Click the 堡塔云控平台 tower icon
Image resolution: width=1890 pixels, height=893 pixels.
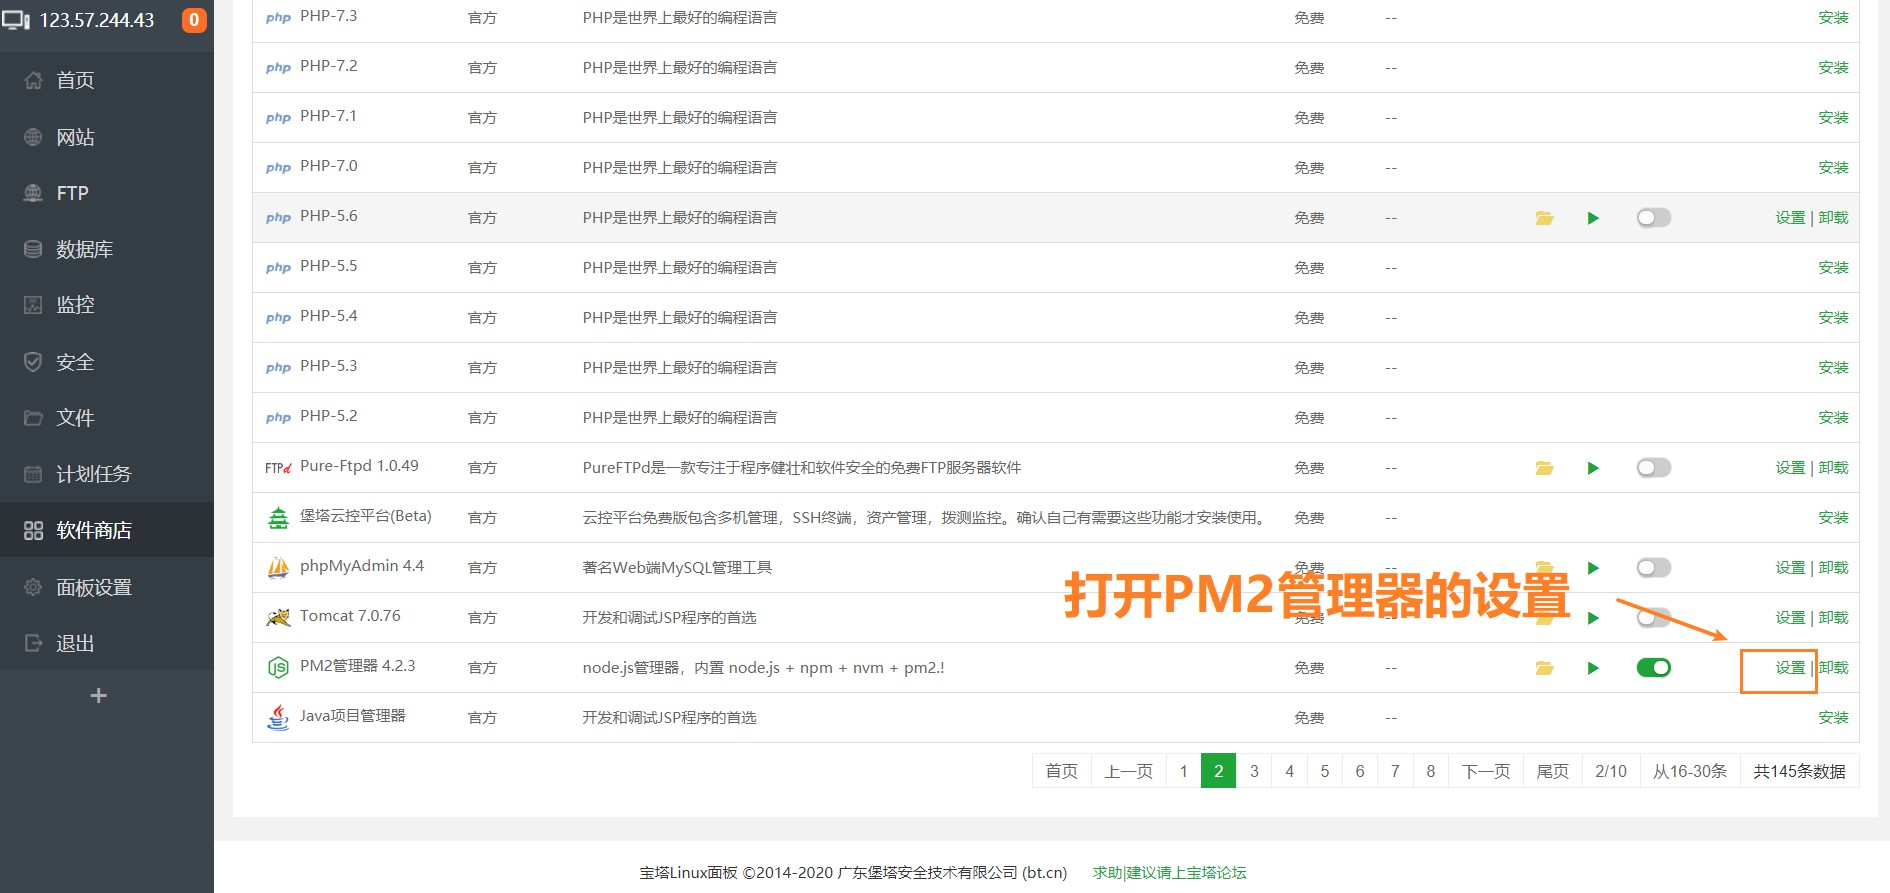pos(278,517)
